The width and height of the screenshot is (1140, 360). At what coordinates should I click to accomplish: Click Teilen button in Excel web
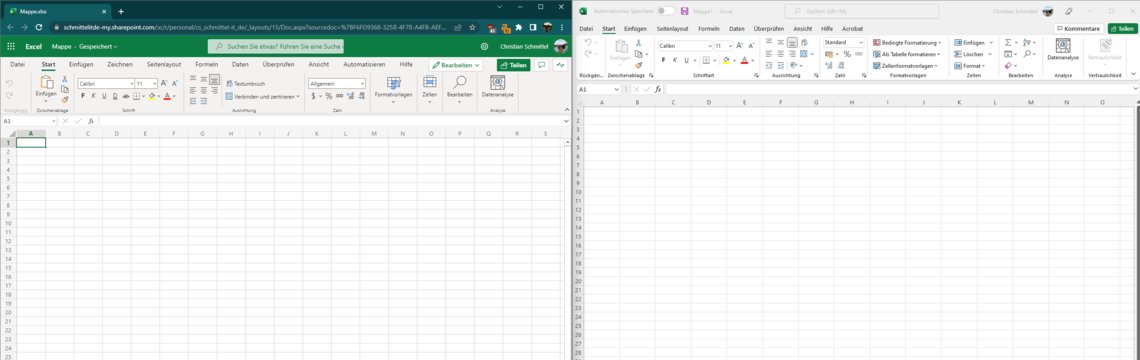pos(513,65)
